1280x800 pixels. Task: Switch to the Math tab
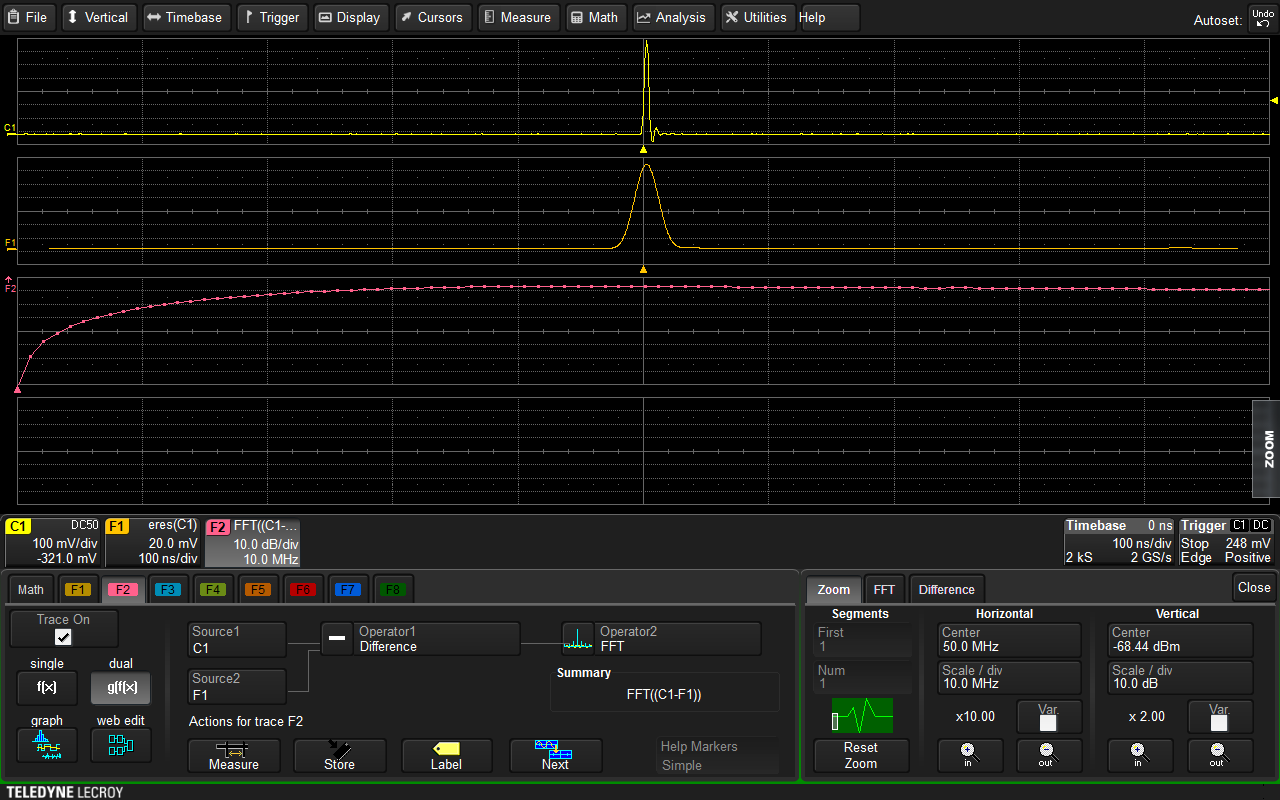[x=31, y=589]
